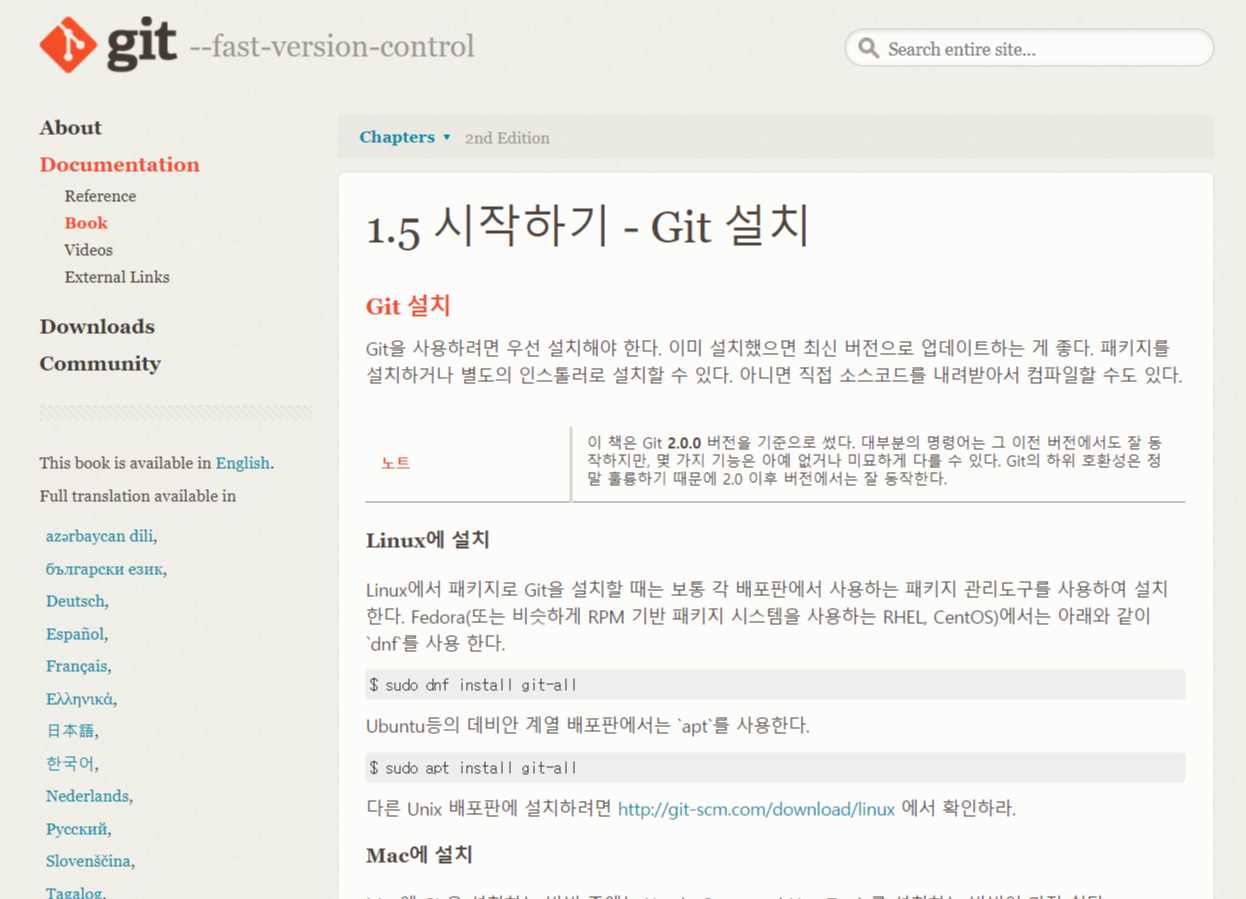1246x899 pixels.
Task: Expand the Chapters dropdown
Action: (x=405, y=137)
